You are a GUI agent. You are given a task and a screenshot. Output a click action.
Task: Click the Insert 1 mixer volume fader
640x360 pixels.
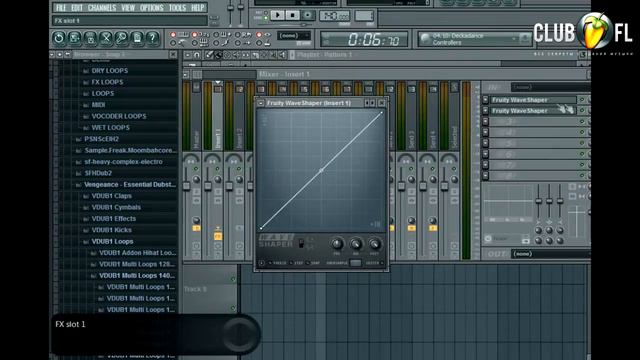pos(208,186)
